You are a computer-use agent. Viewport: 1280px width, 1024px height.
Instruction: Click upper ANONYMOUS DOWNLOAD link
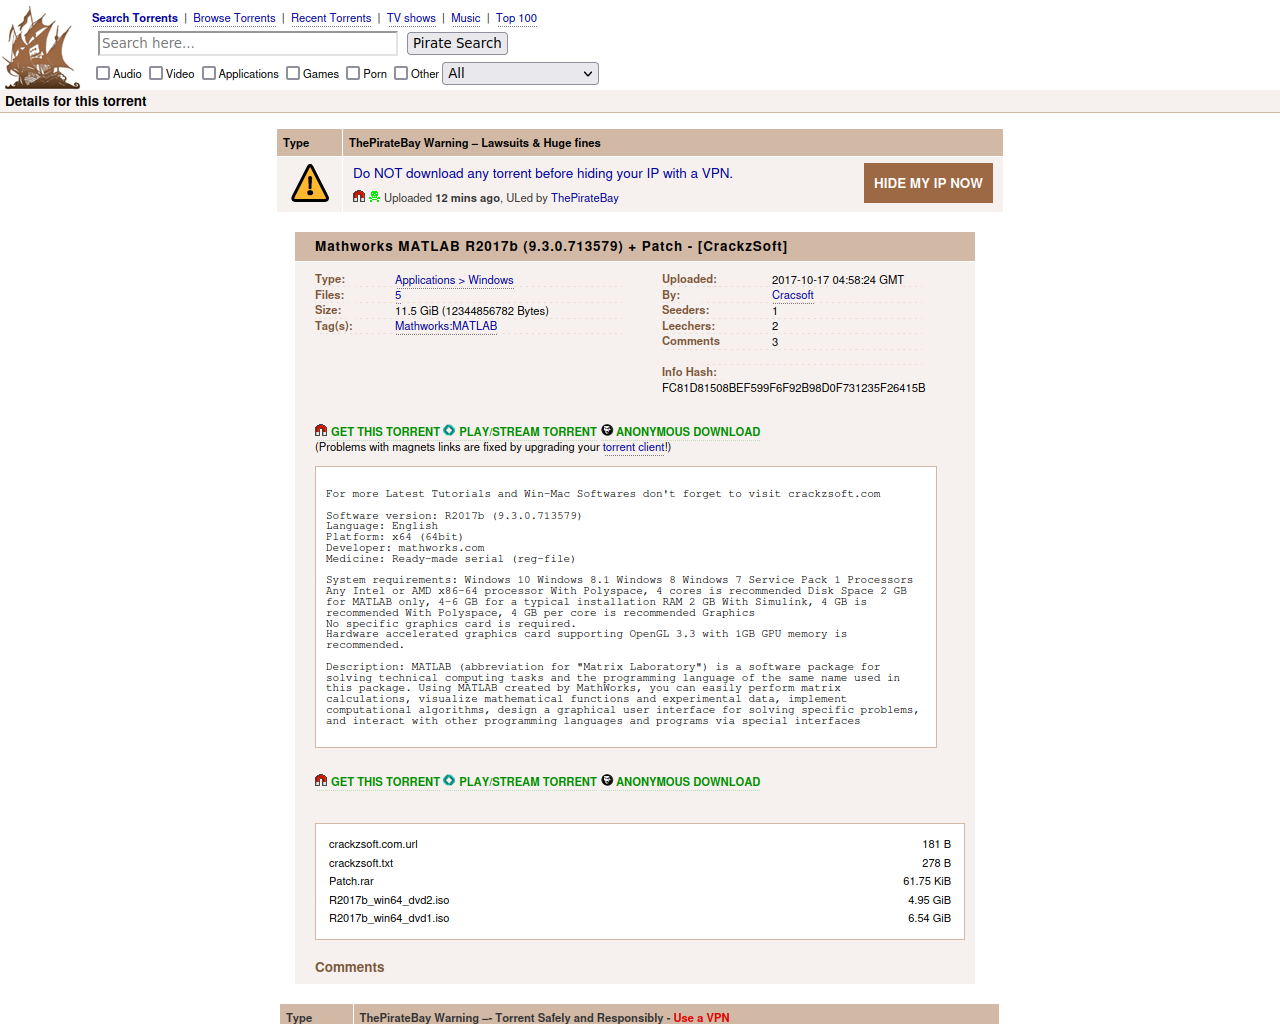coord(688,432)
